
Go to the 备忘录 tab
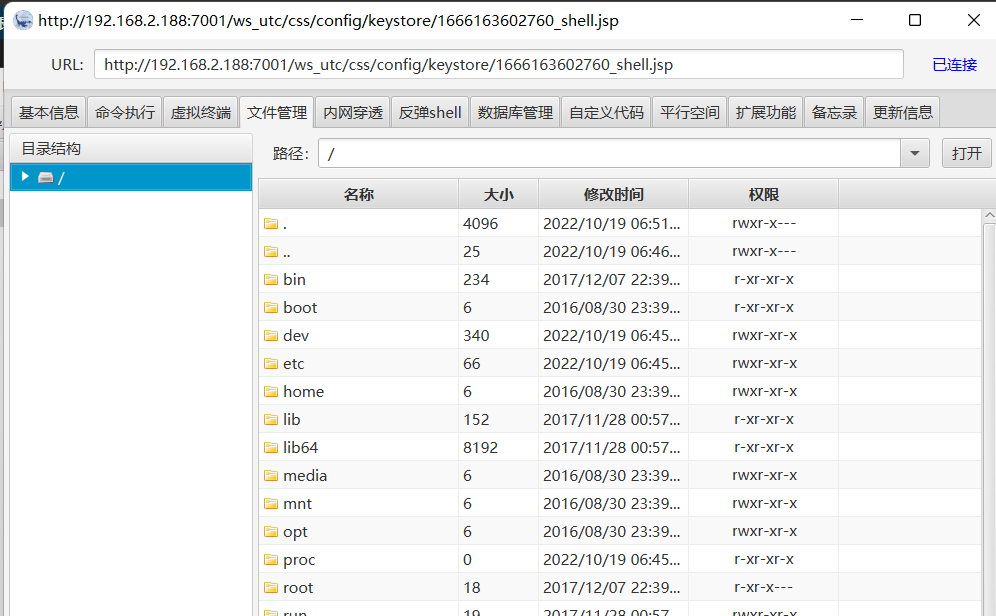834,112
